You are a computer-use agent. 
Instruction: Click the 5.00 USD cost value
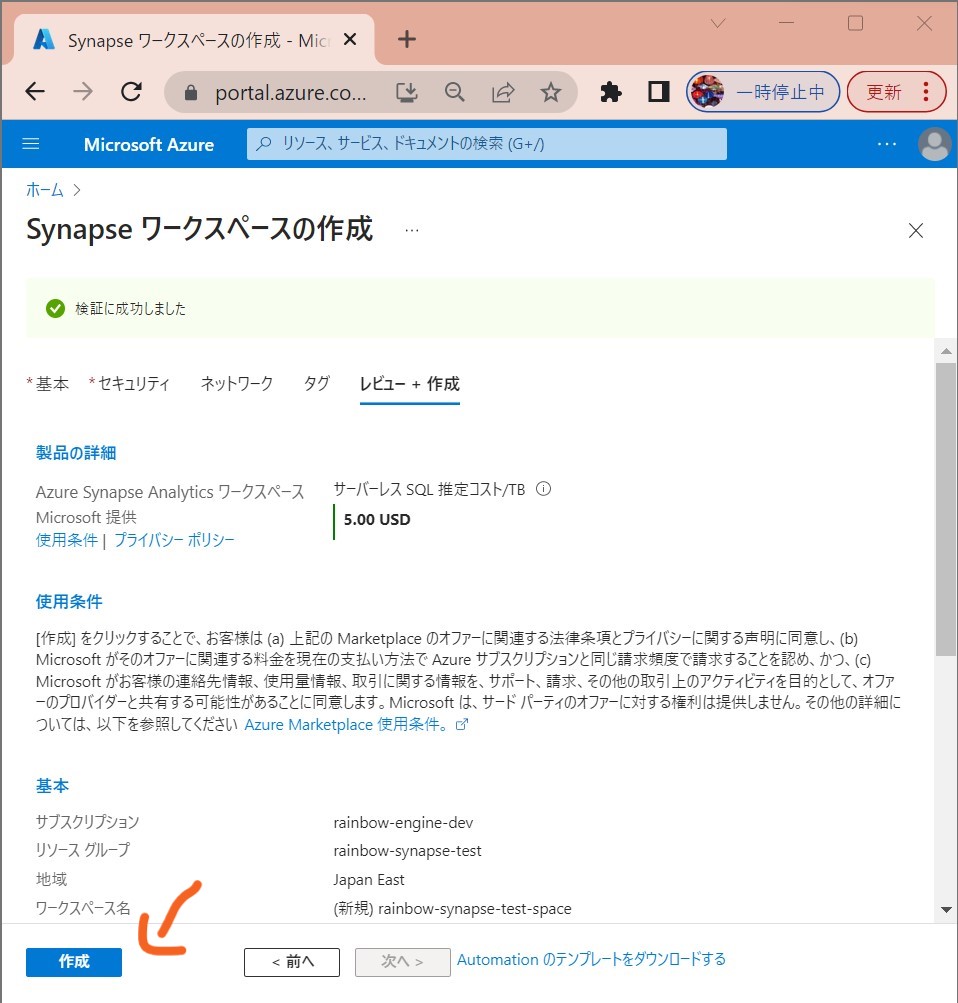coord(377,519)
